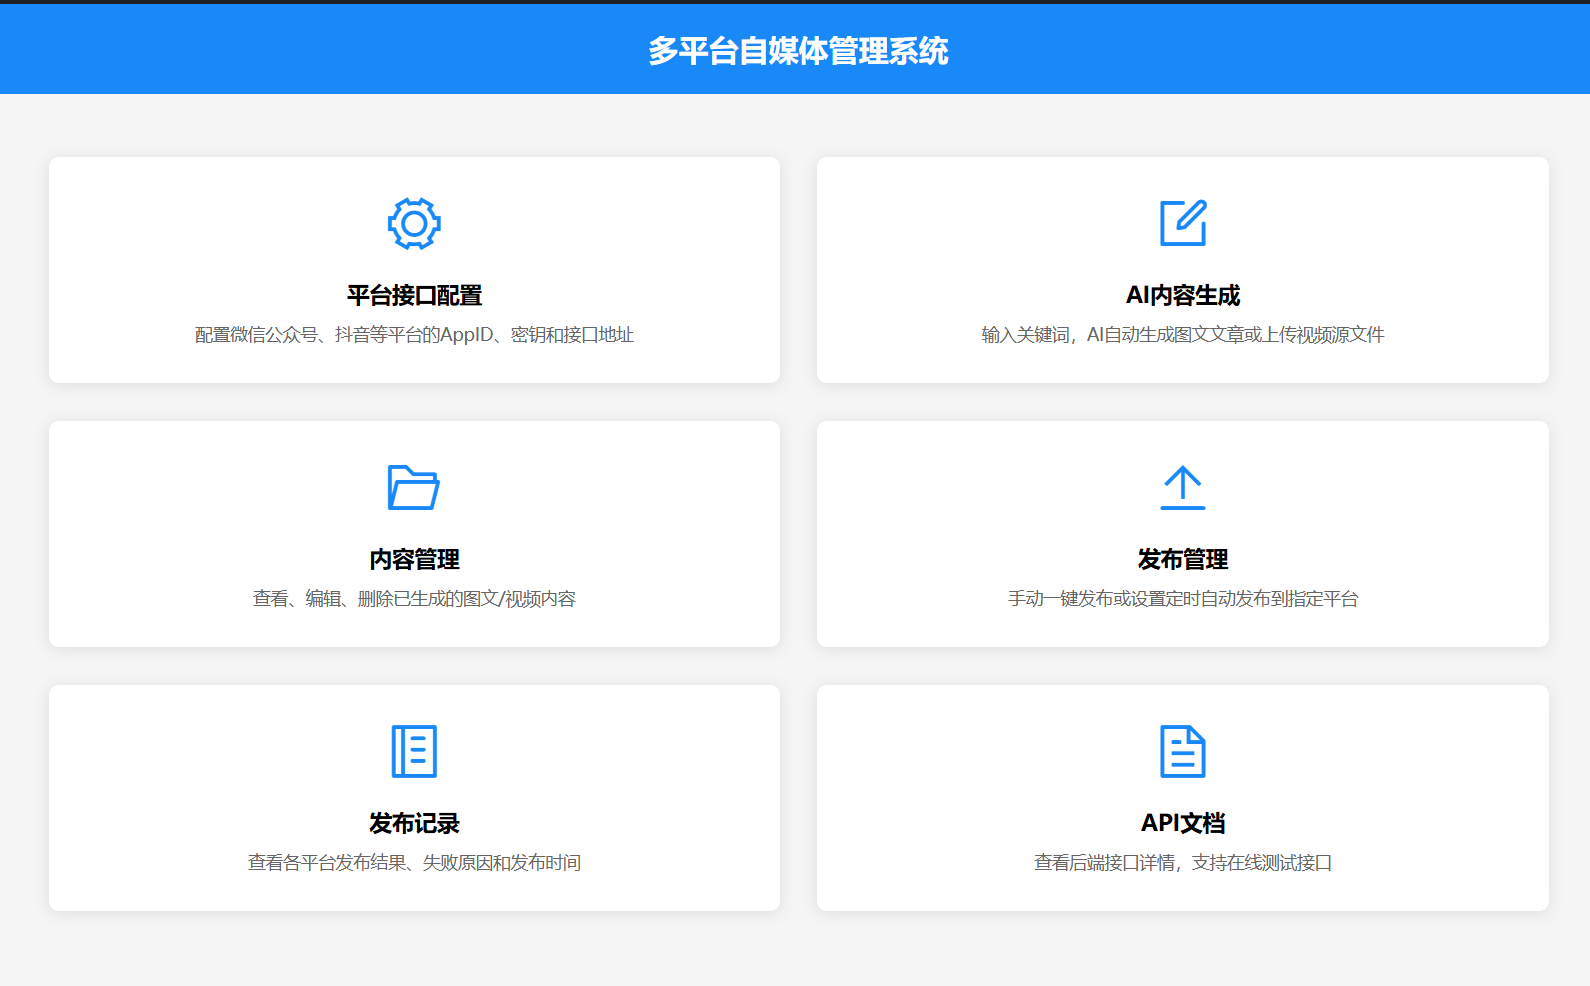This screenshot has width=1590, height=986.
Task: Open the API文档 heading
Action: click(x=1182, y=823)
